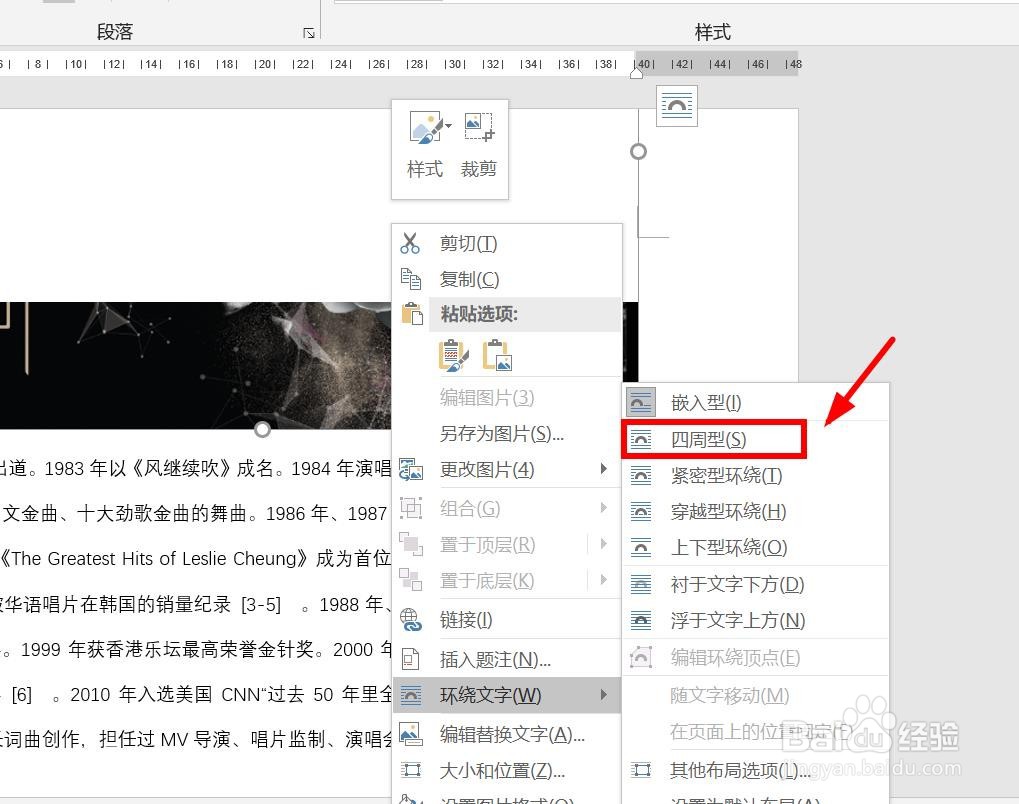
Task: Expand the 更改图片 submenu arrow
Action: tap(603, 468)
